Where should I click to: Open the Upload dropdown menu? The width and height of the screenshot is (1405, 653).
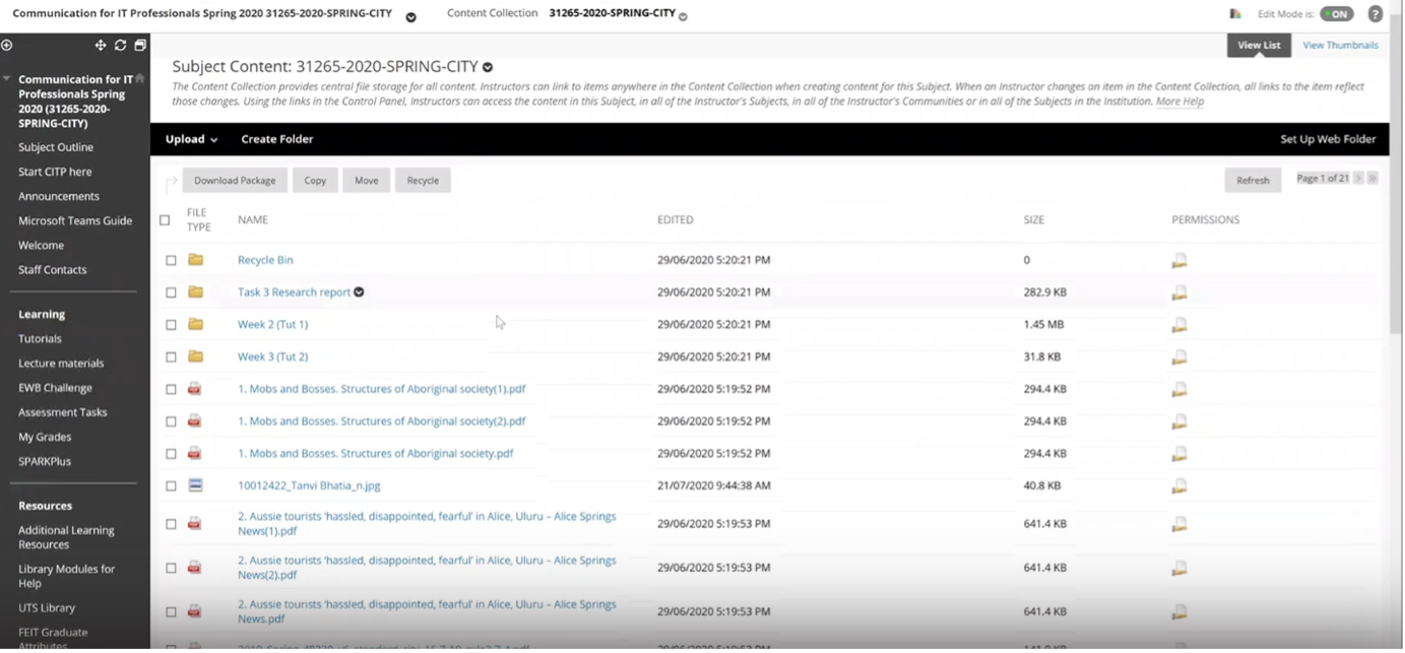click(x=191, y=139)
